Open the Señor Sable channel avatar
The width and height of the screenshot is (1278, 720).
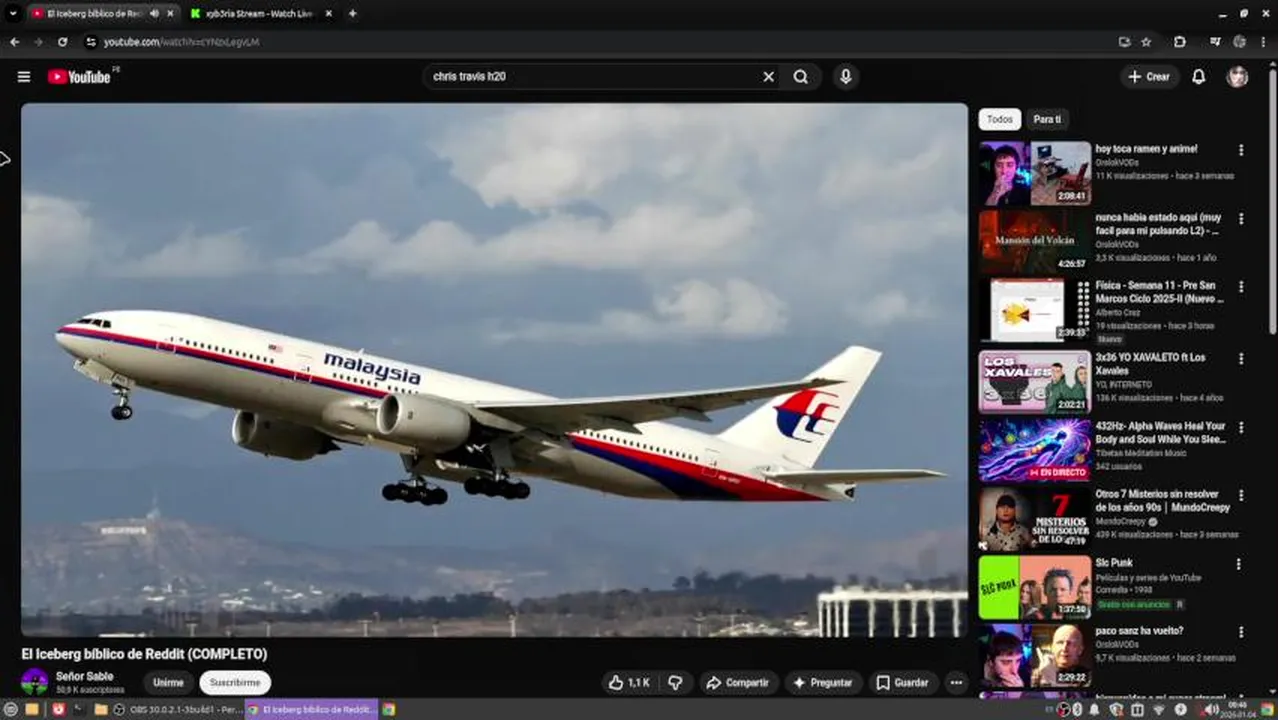pos(35,682)
